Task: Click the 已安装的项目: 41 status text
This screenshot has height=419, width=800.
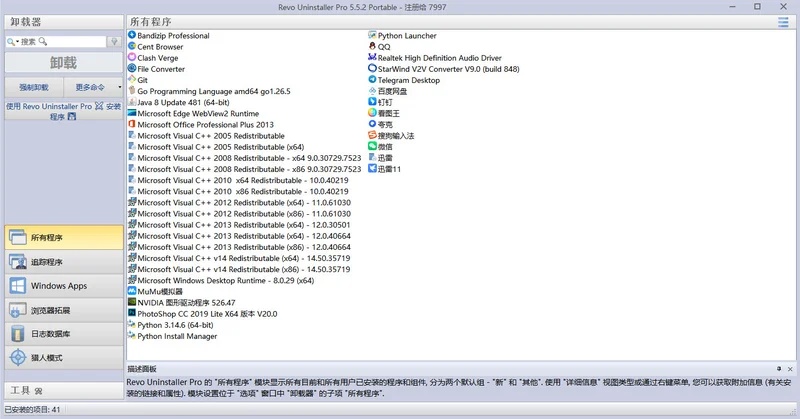Action: point(33,409)
